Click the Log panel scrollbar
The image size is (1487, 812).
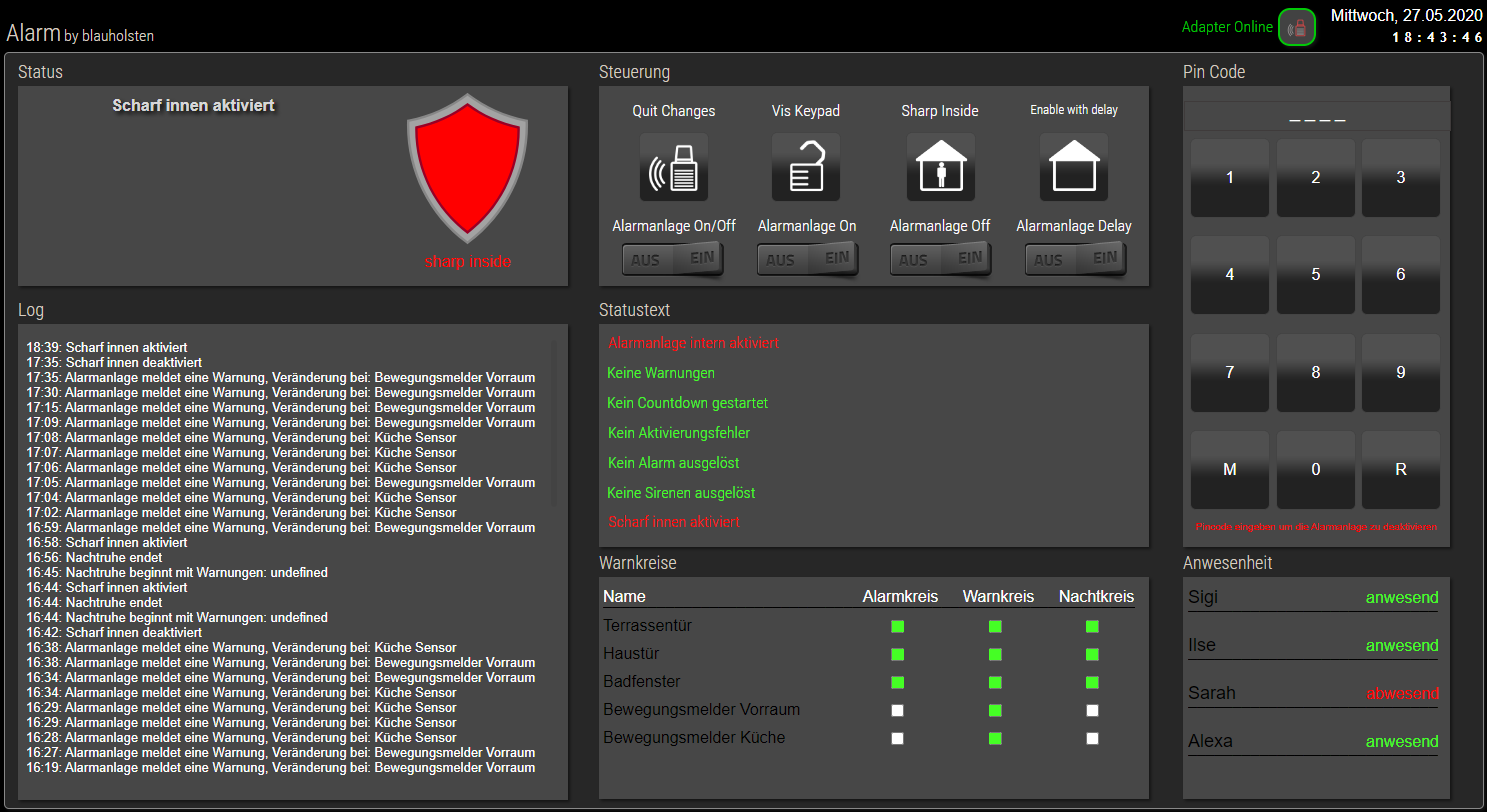click(x=555, y=425)
